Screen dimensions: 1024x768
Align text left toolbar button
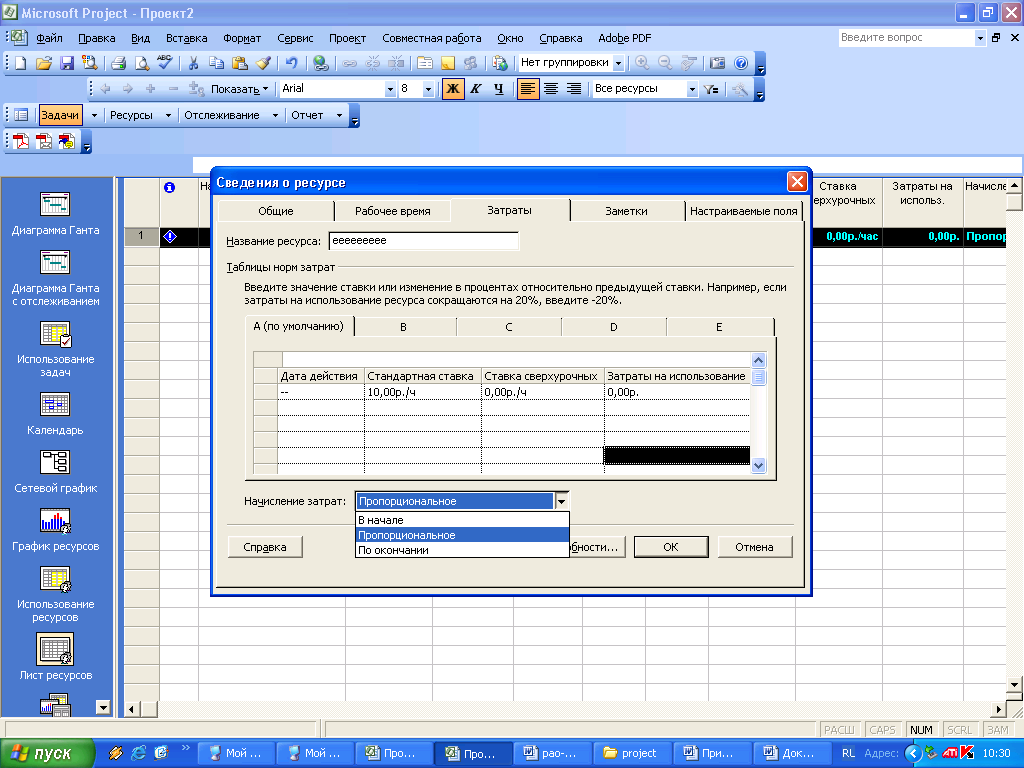(x=528, y=89)
